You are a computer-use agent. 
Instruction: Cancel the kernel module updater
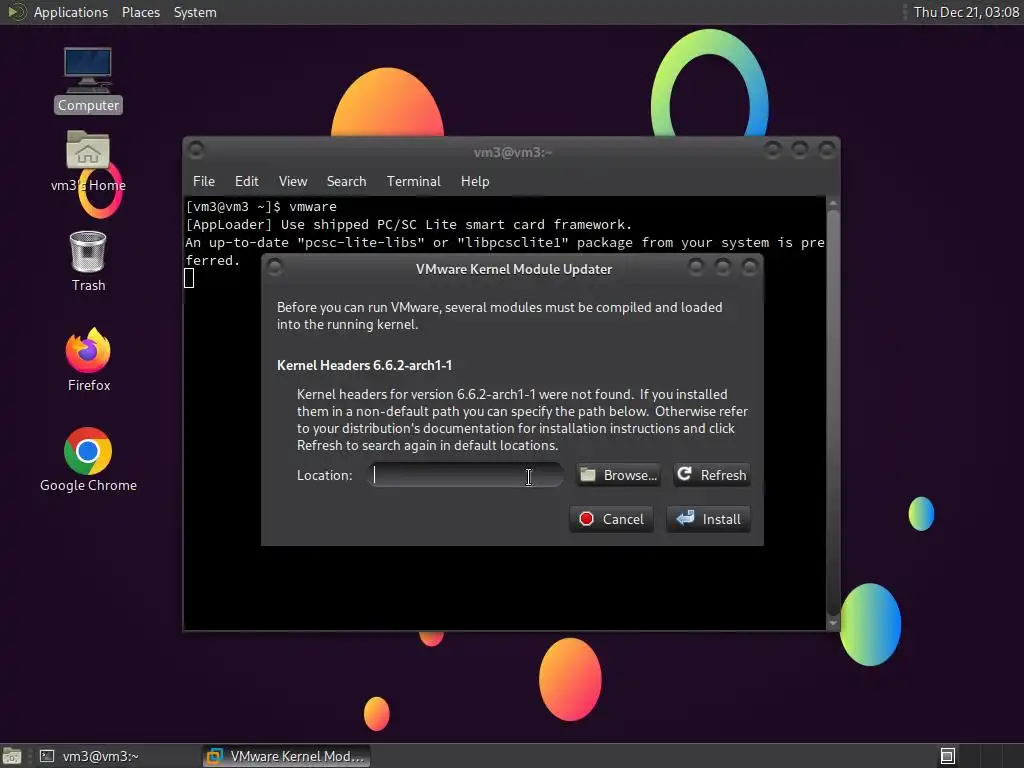pos(611,519)
